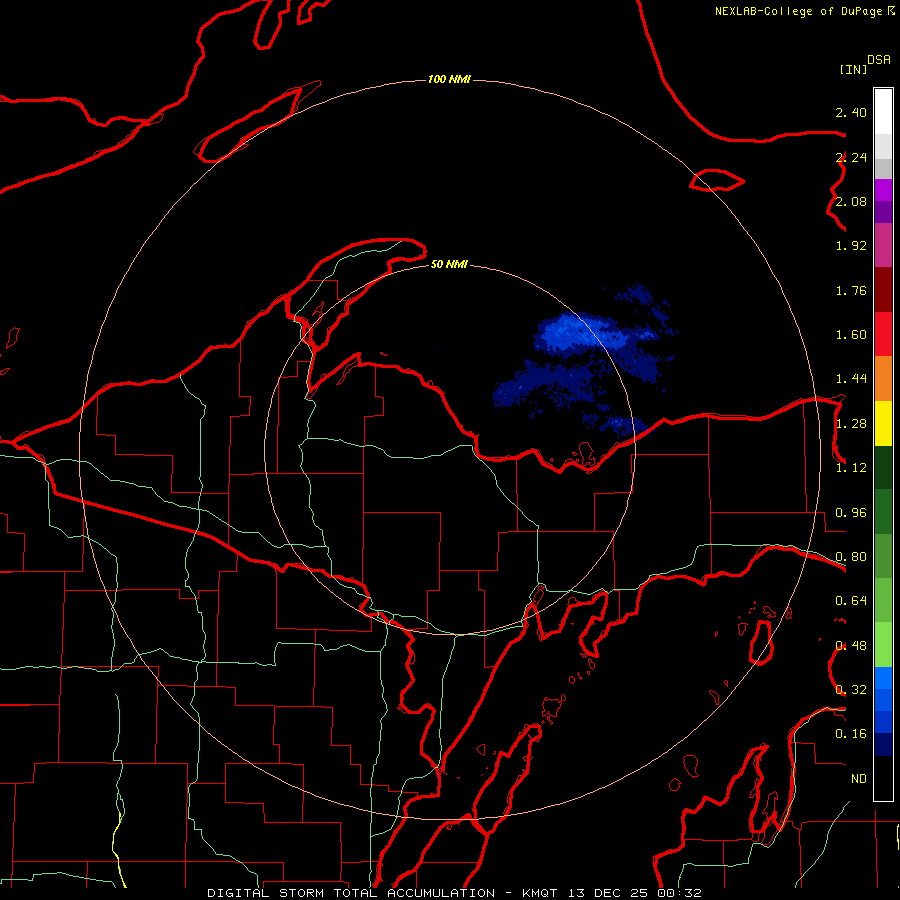Pick the yellow legend swatch near 1.28

point(883,423)
